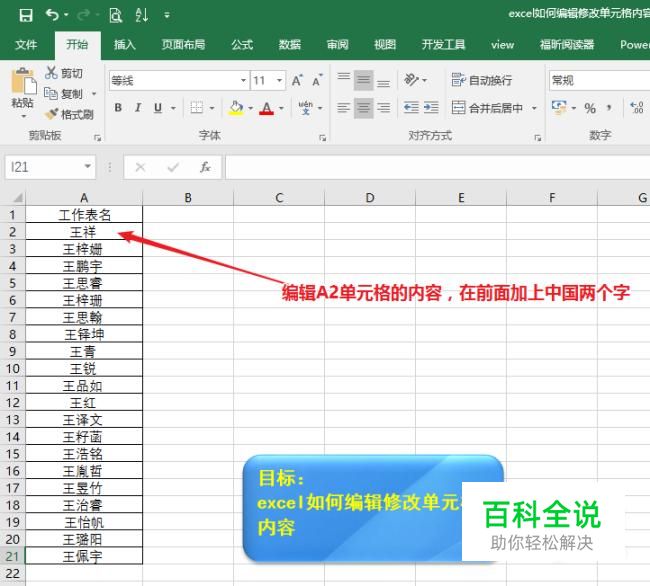Switch to the 插入 (Insert) tab
This screenshot has width=650, height=586.
[x=125, y=45]
